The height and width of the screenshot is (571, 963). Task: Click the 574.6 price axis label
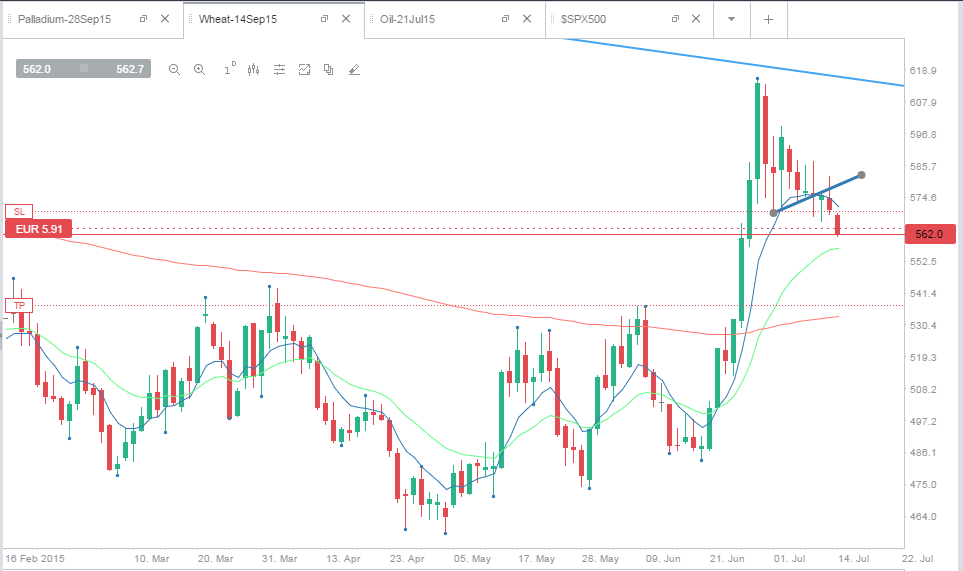[922, 198]
